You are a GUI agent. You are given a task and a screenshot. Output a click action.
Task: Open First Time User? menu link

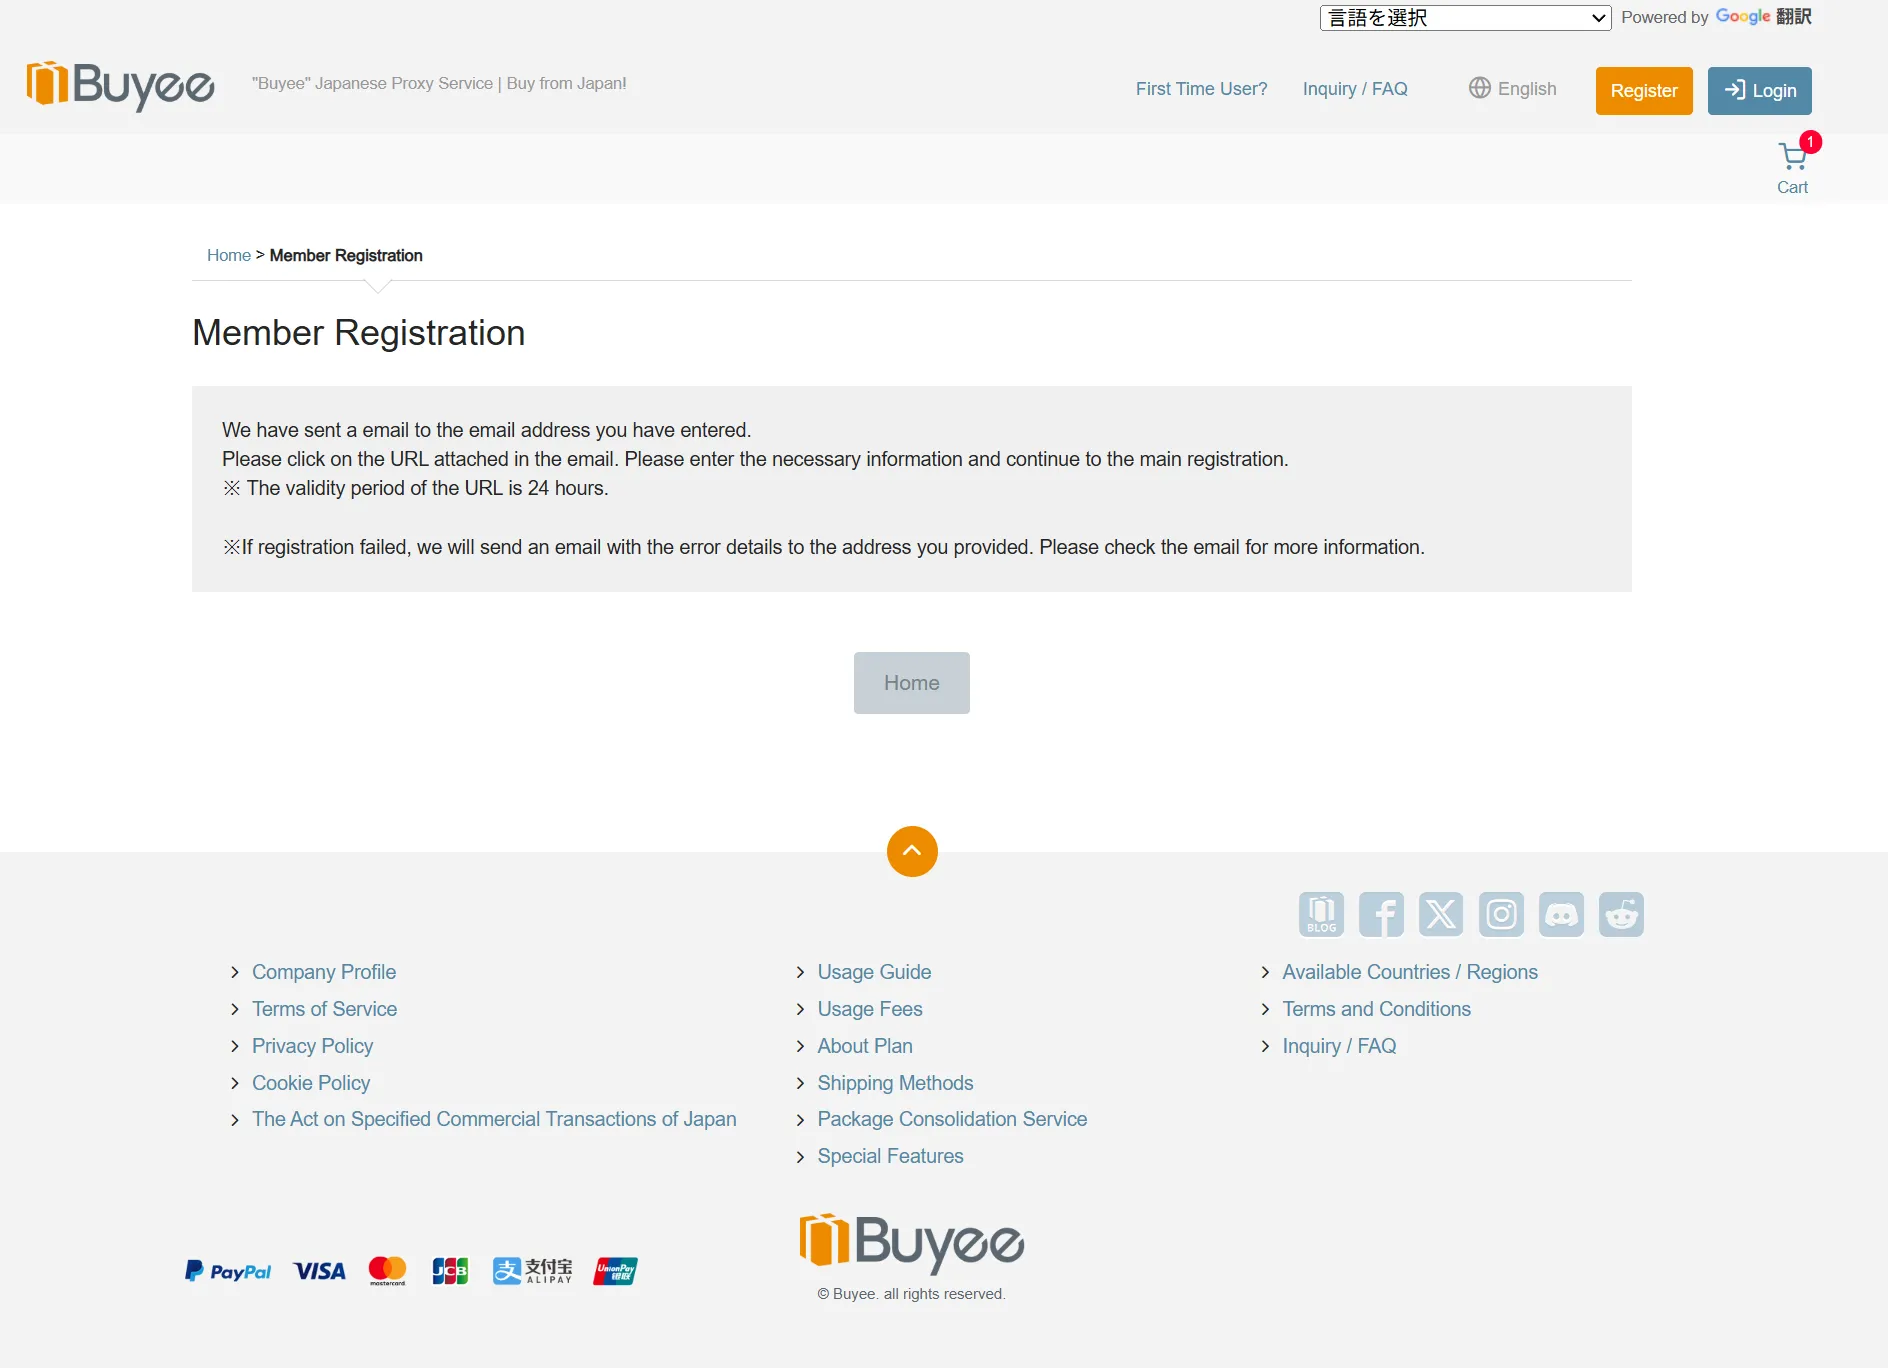click(1201, 89)
